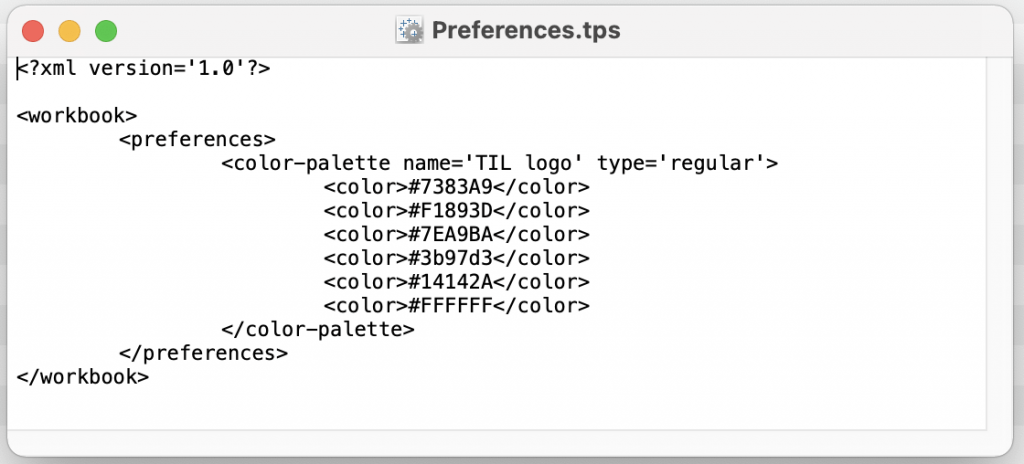Click the closing preferences tag
This screenshot has height=464, width=1024.
203,353
